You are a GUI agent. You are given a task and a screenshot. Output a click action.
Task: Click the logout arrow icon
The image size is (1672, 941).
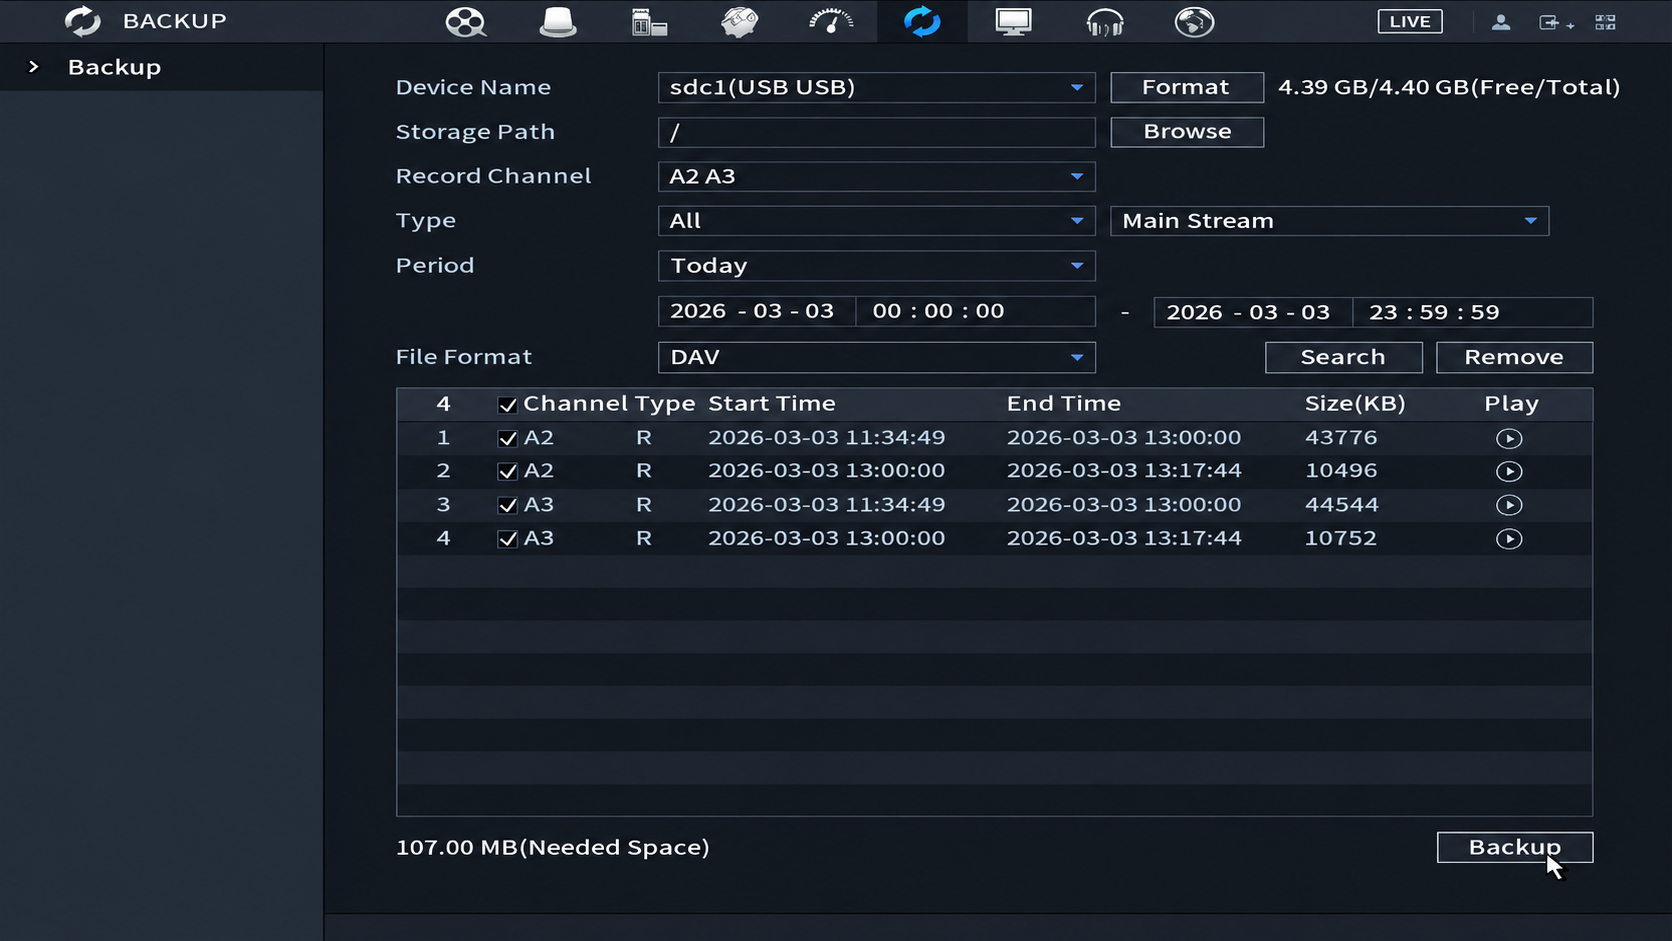(1550, 22)
